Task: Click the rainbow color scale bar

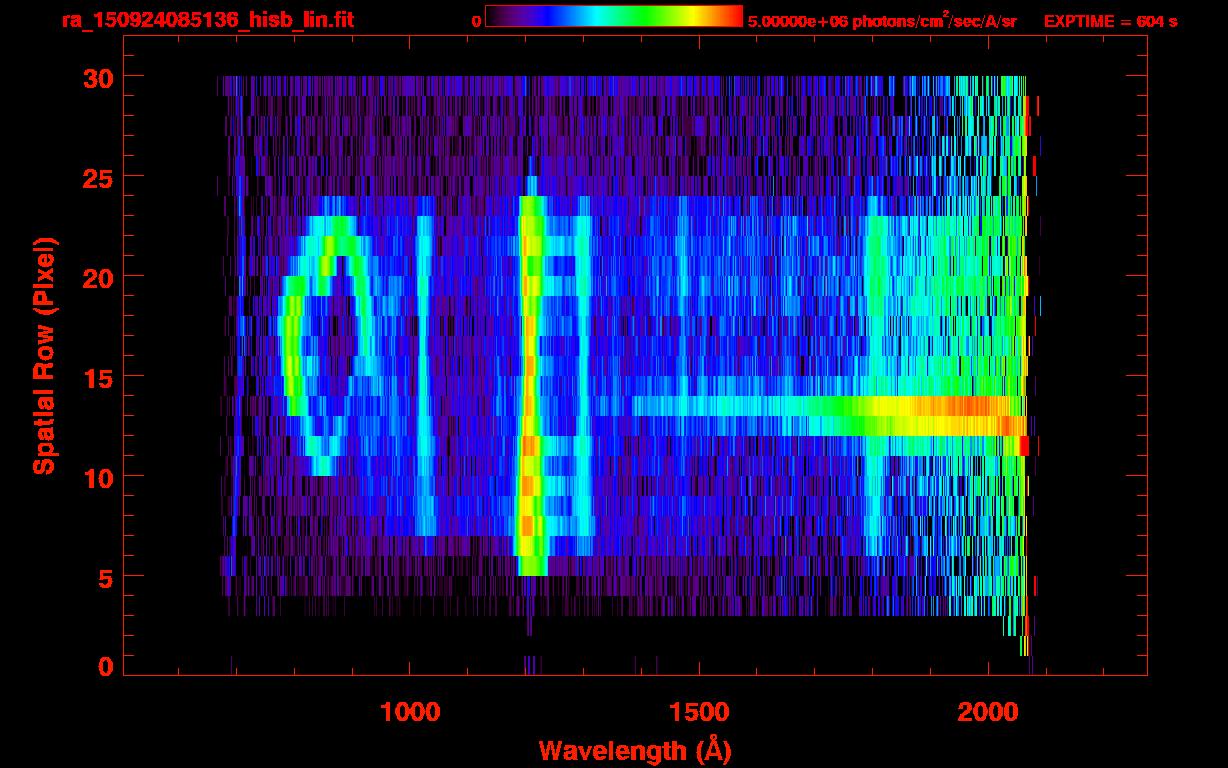Action: coord(614,16)
